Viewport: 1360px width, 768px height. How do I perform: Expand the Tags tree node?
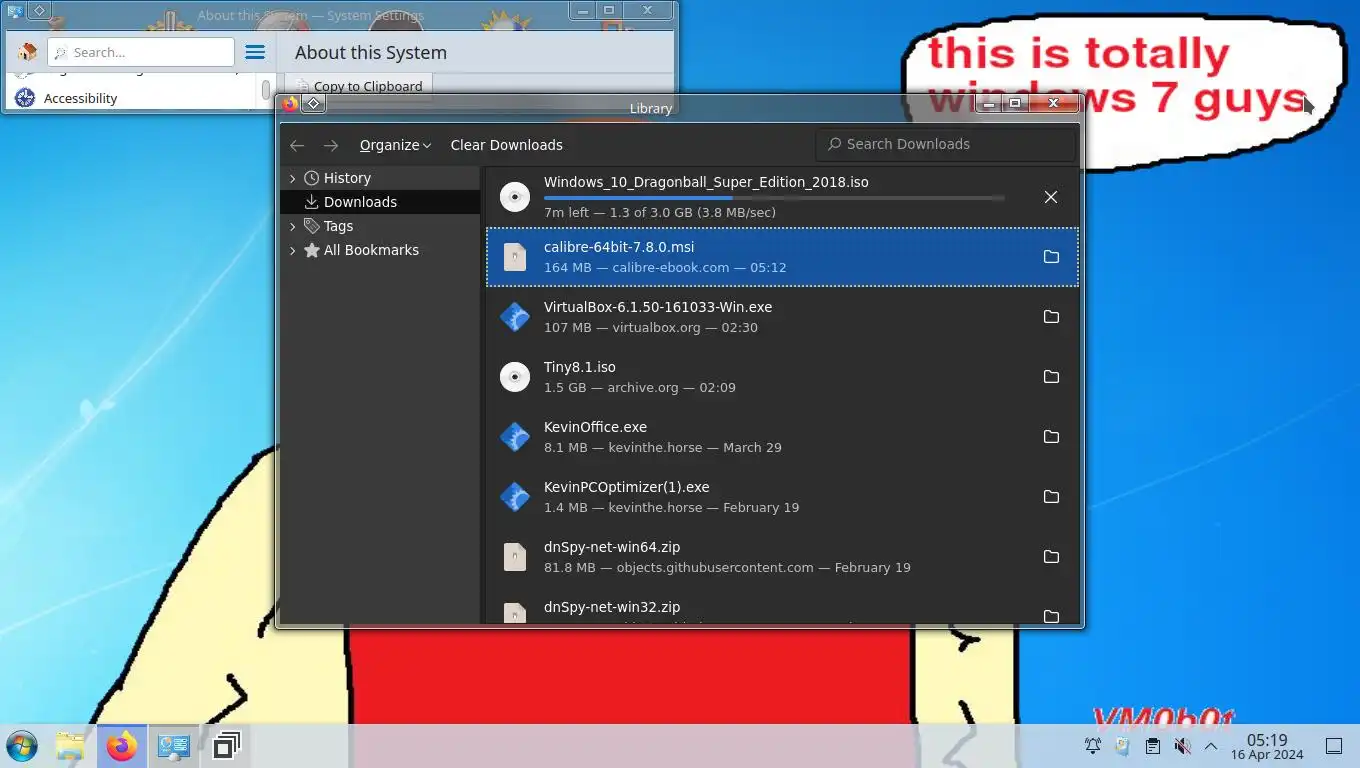click(x=292, y=226)
